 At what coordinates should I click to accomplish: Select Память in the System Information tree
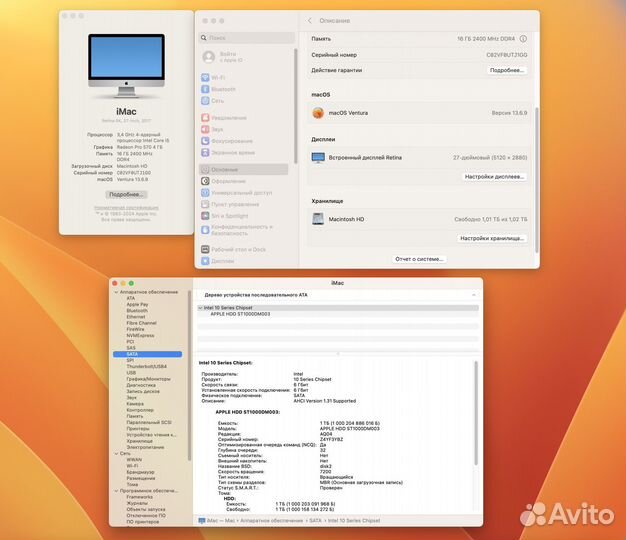135,416
